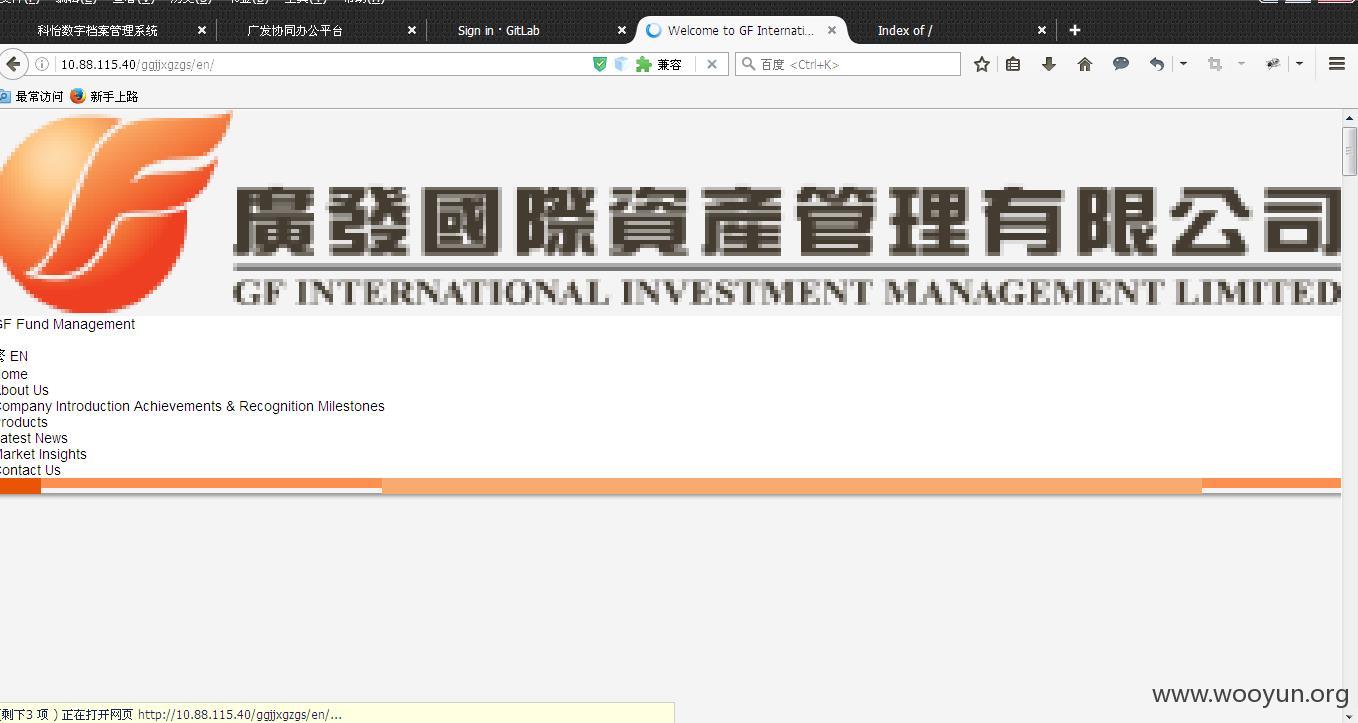The height and width of the screenshot is (723, 1358).
Task: Select the EN language link
Action: pos(19,356)
